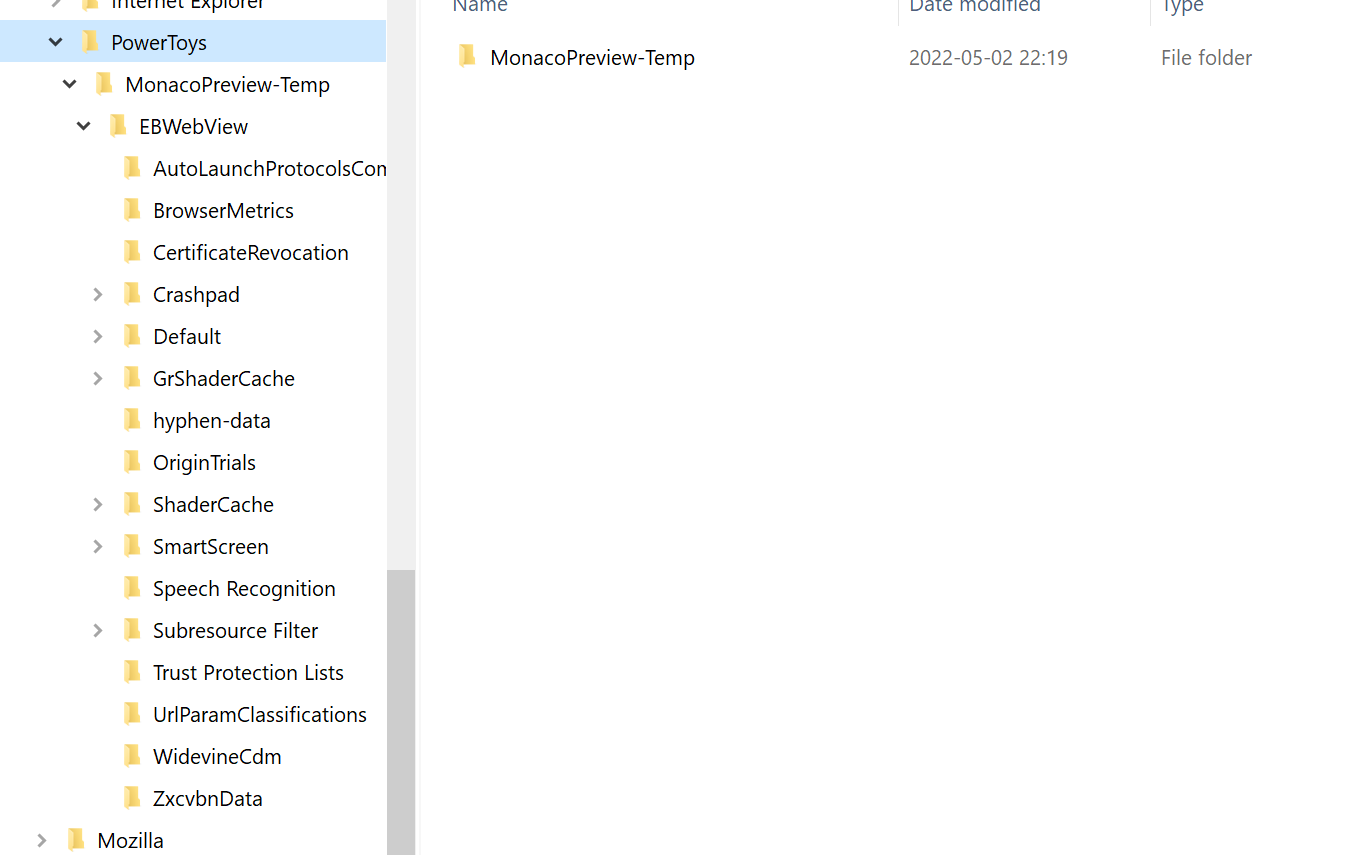Select SmartScreen tree entry
This screenshot has width=1360, height=855.
point(211,547)
